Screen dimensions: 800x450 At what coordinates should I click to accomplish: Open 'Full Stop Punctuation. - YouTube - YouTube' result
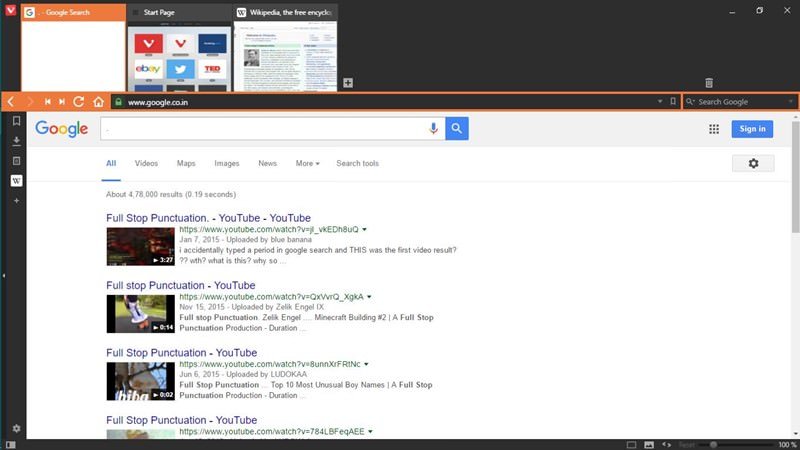point(208,218)
